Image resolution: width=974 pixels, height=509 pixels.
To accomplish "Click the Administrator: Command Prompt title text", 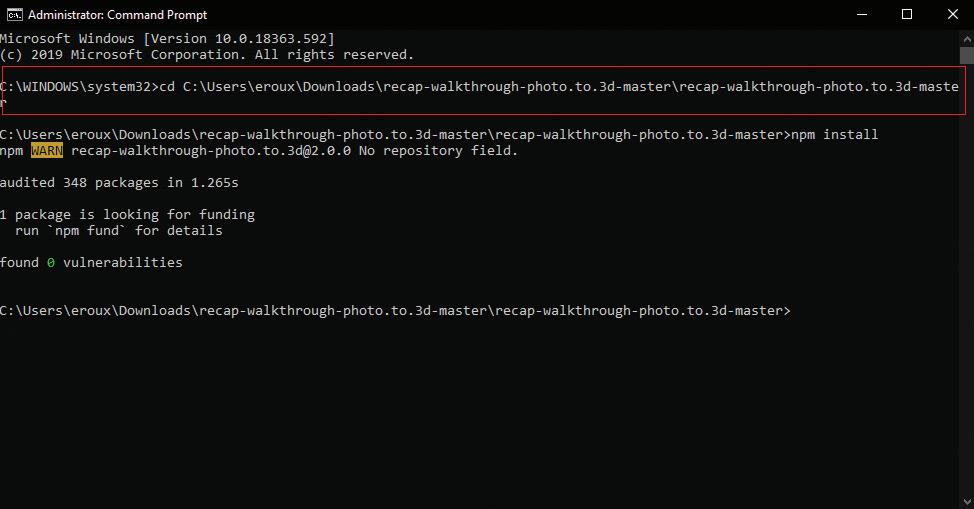I will pyautogui.click(x=117, y=14).
